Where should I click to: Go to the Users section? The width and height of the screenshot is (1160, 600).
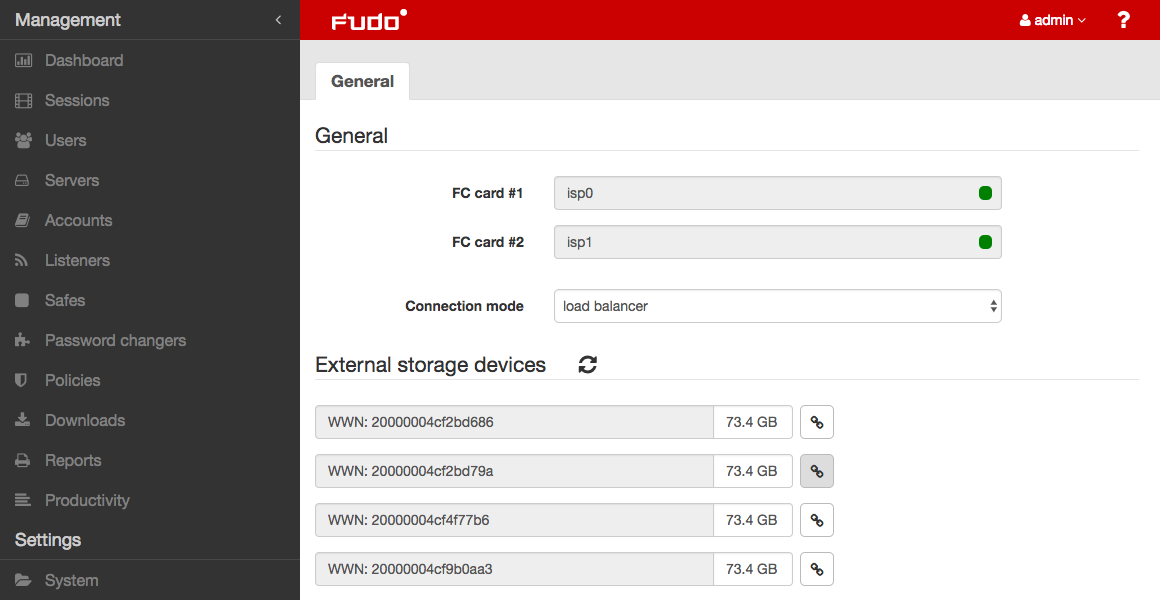(65, 141)
